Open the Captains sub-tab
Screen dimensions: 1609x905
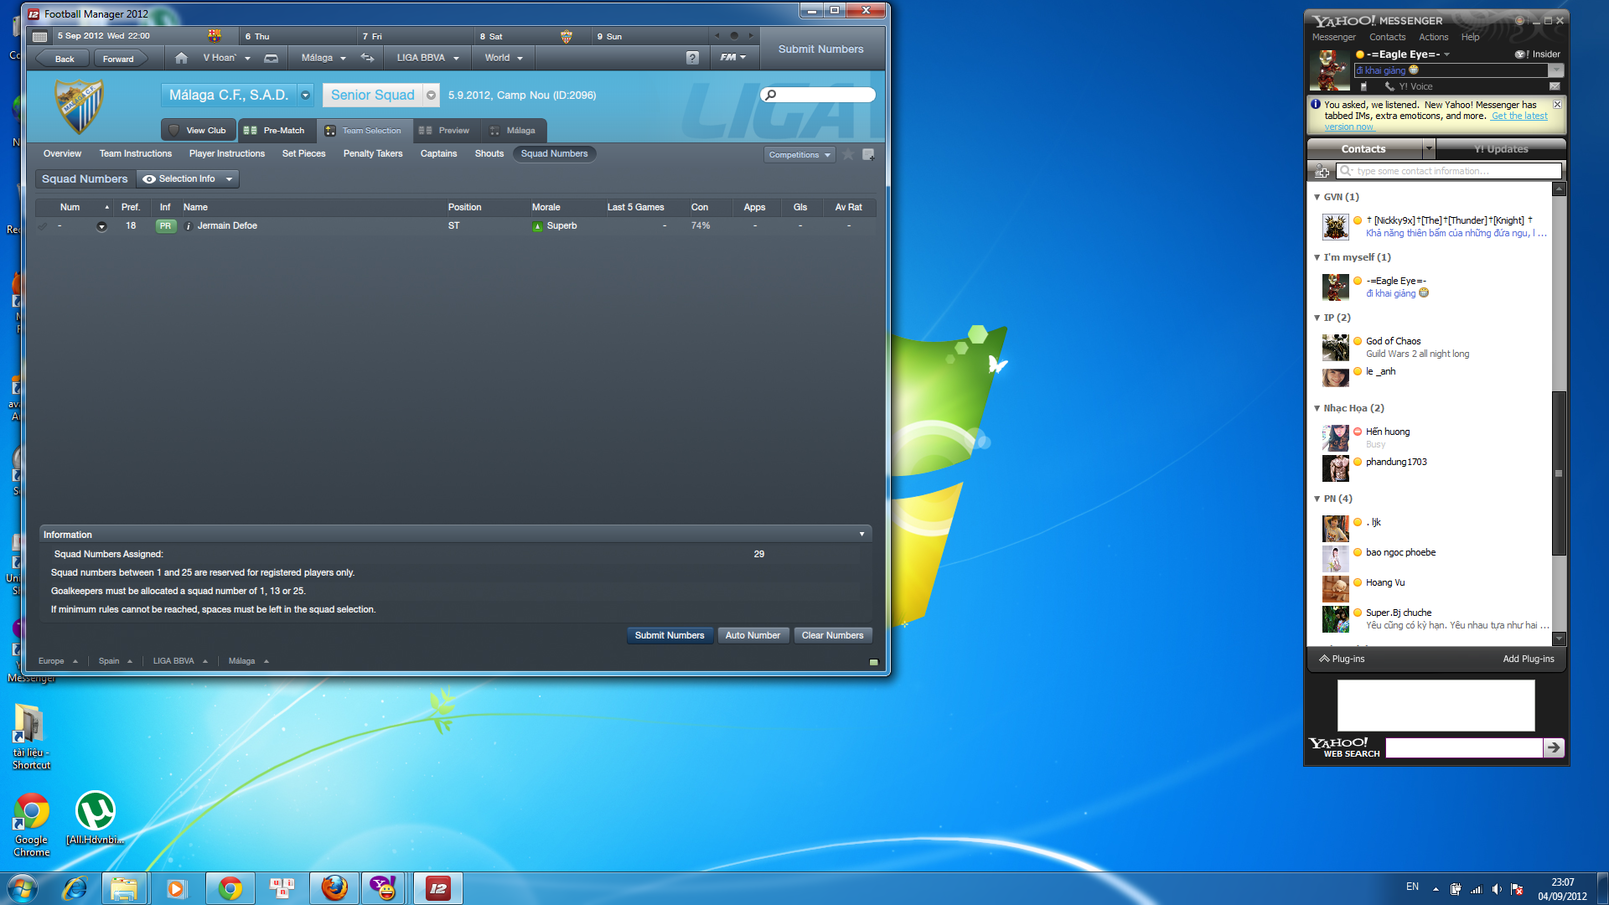438,154
